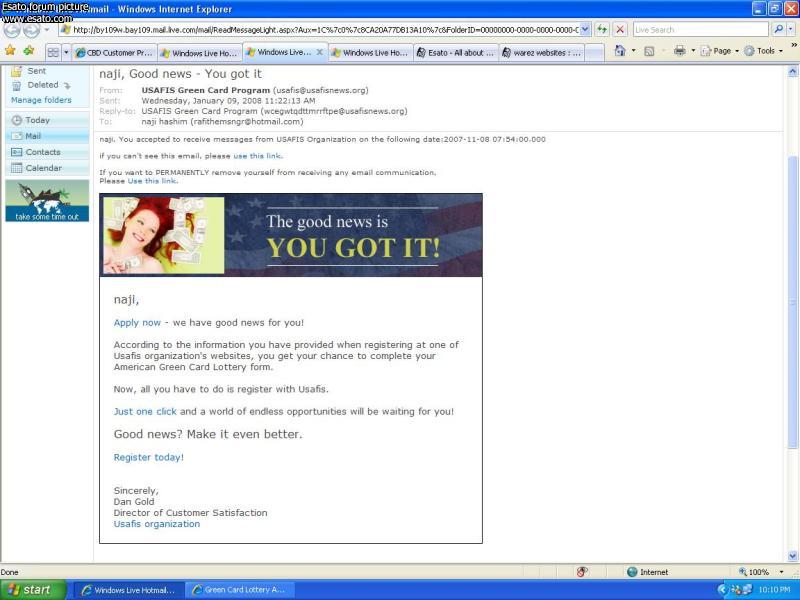Switch to the CBD Customer Pr... tab

tap(114, 53)
